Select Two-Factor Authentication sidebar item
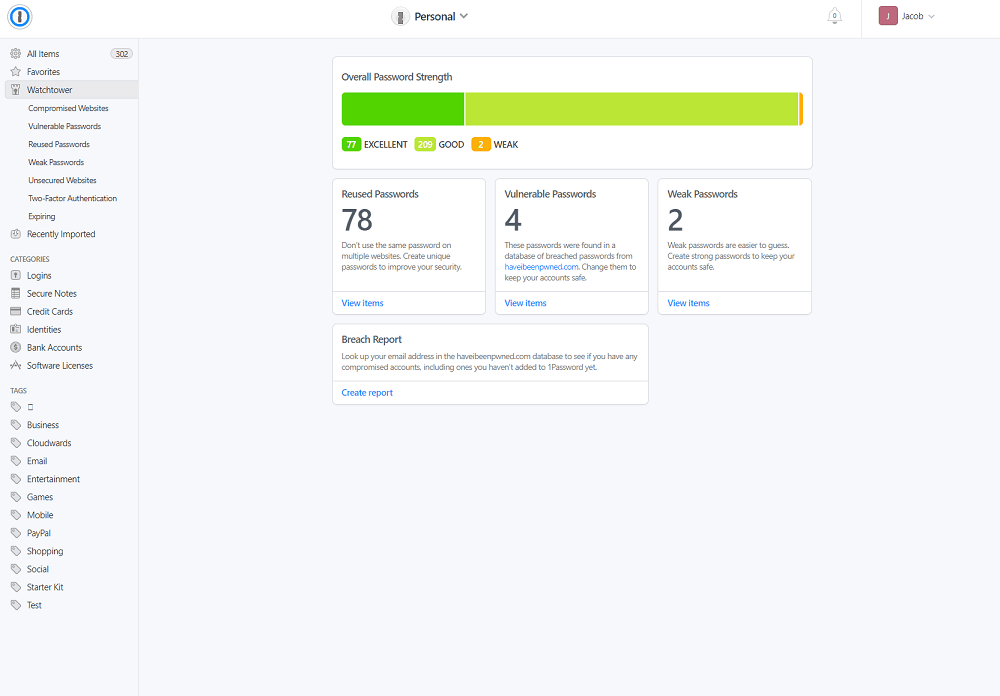This screenshot has height=696, width=1000. [x=73, y=198]
